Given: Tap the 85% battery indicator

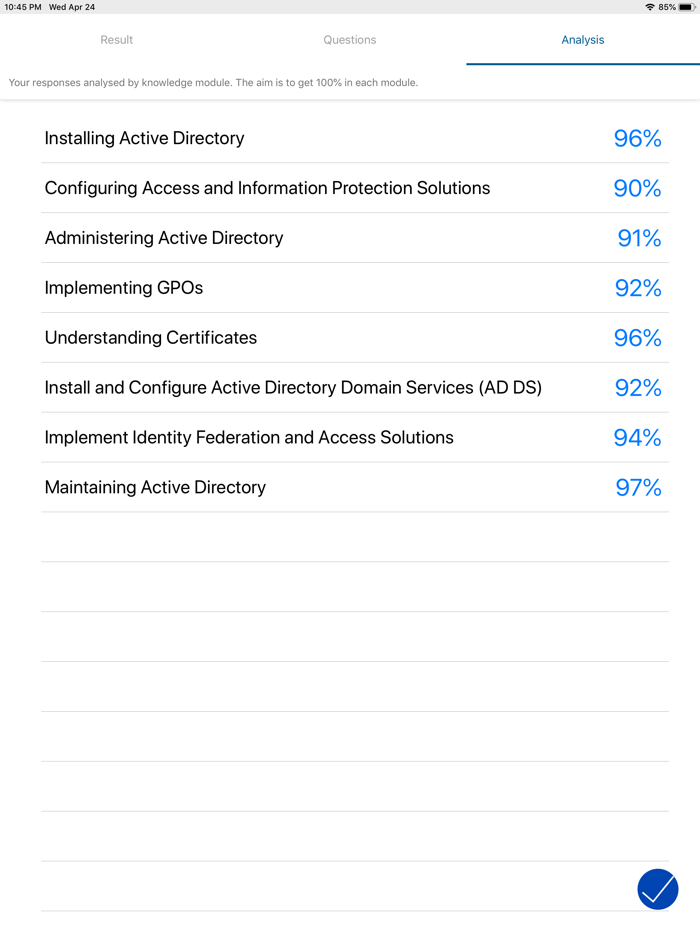Looking at the screenshot, I should (668, 7).
